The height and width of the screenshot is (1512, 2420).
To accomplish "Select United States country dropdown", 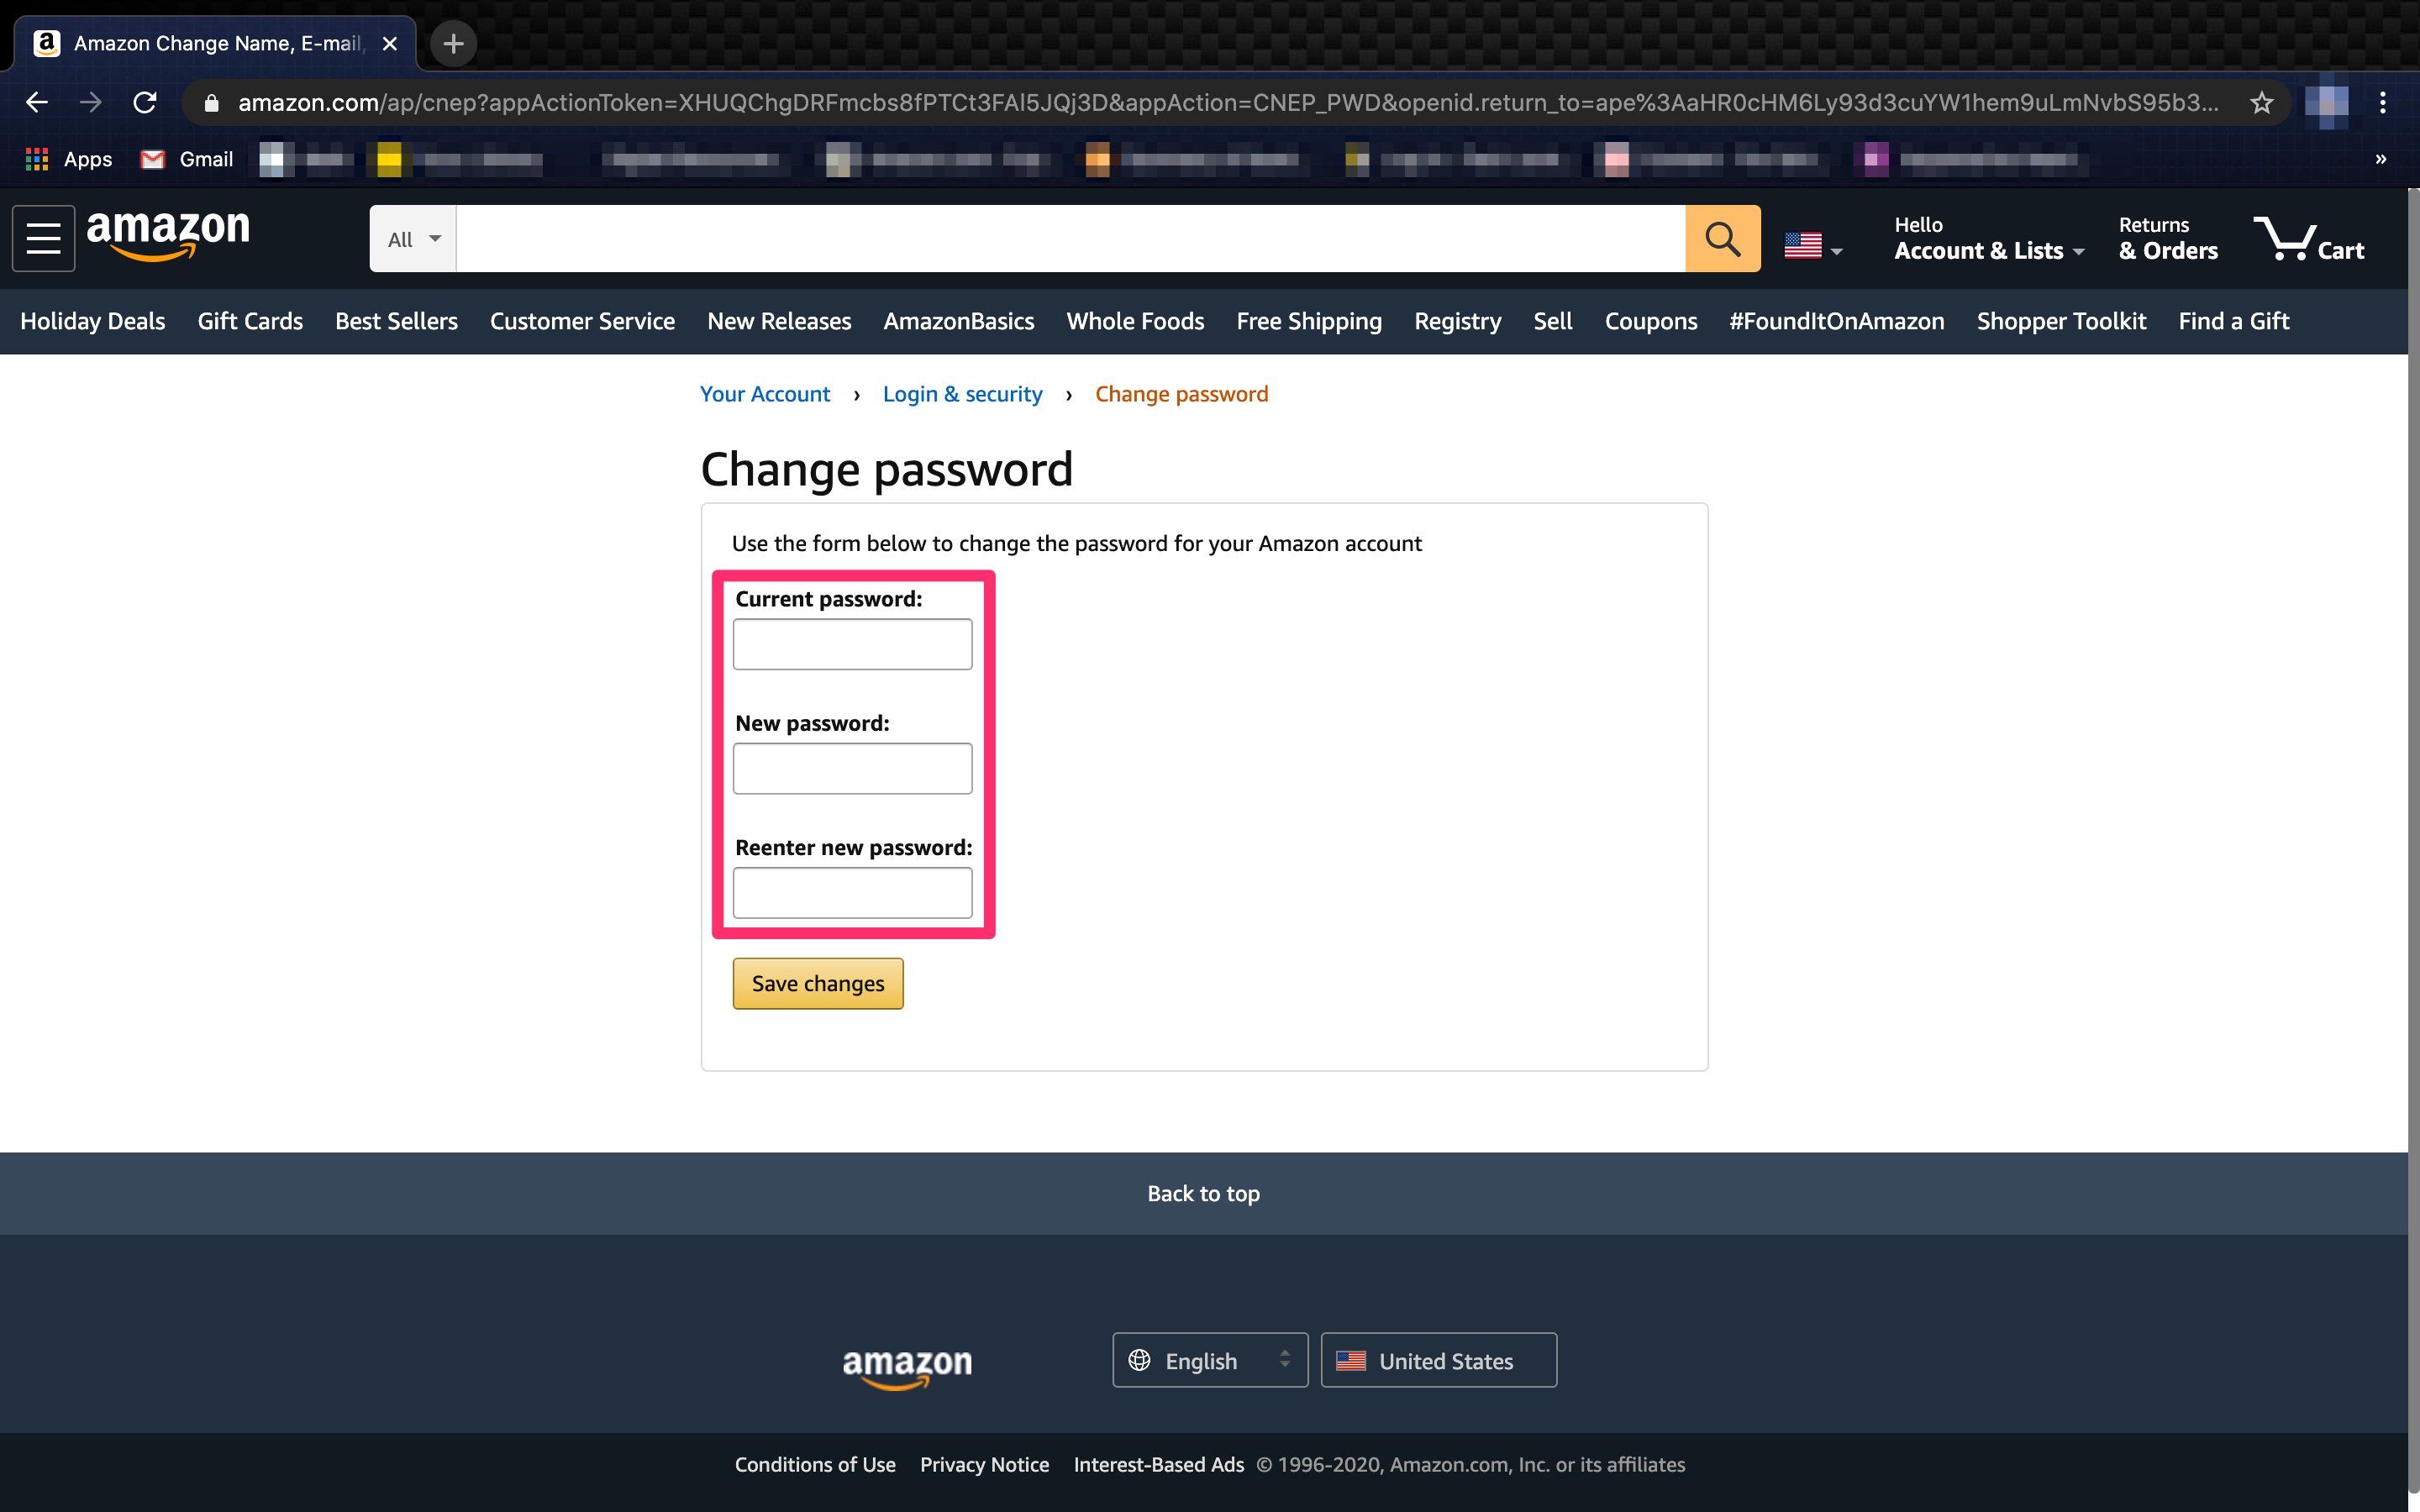I will (1438, 1361).
